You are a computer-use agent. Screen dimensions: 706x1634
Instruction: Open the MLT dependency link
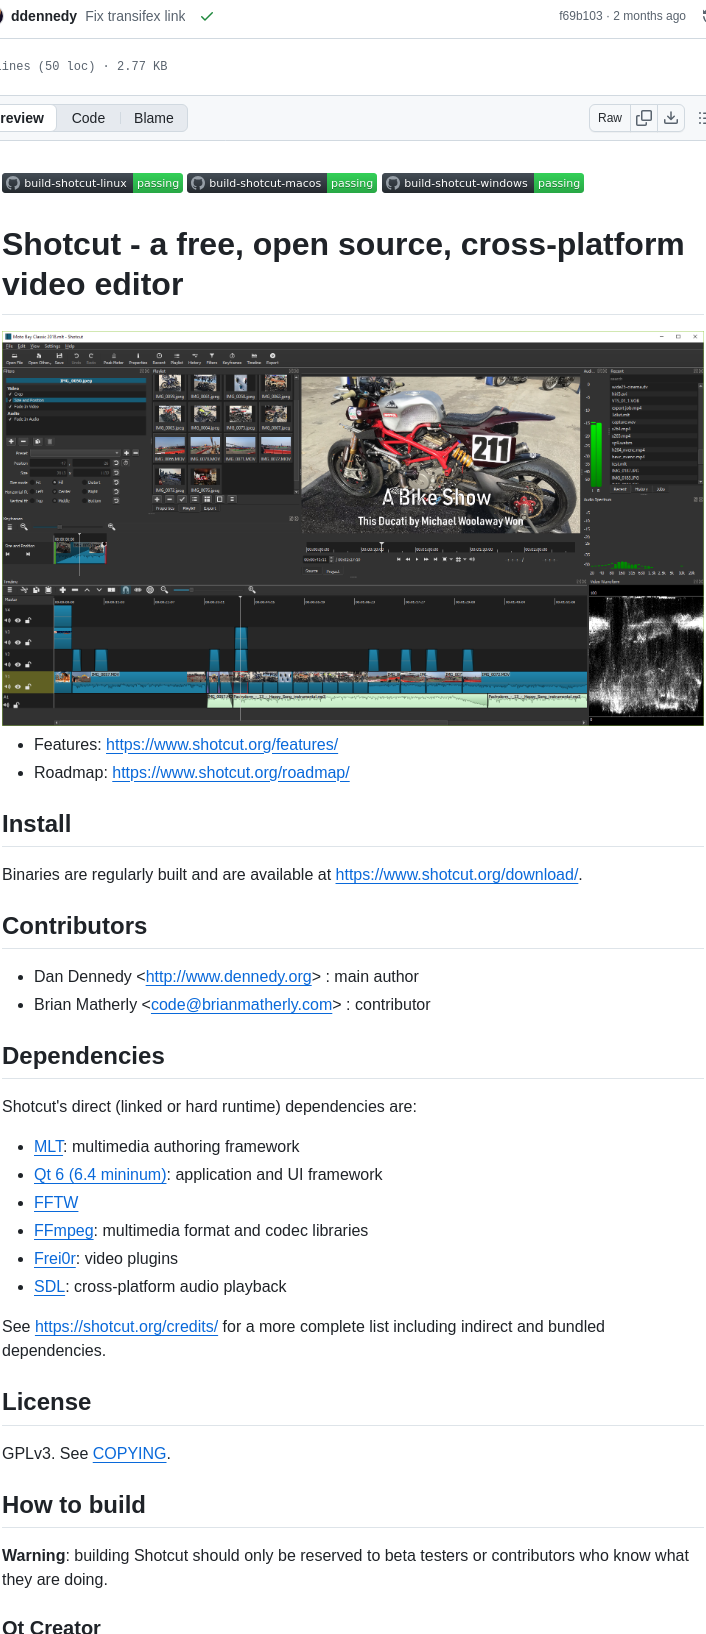(48, 1146)
